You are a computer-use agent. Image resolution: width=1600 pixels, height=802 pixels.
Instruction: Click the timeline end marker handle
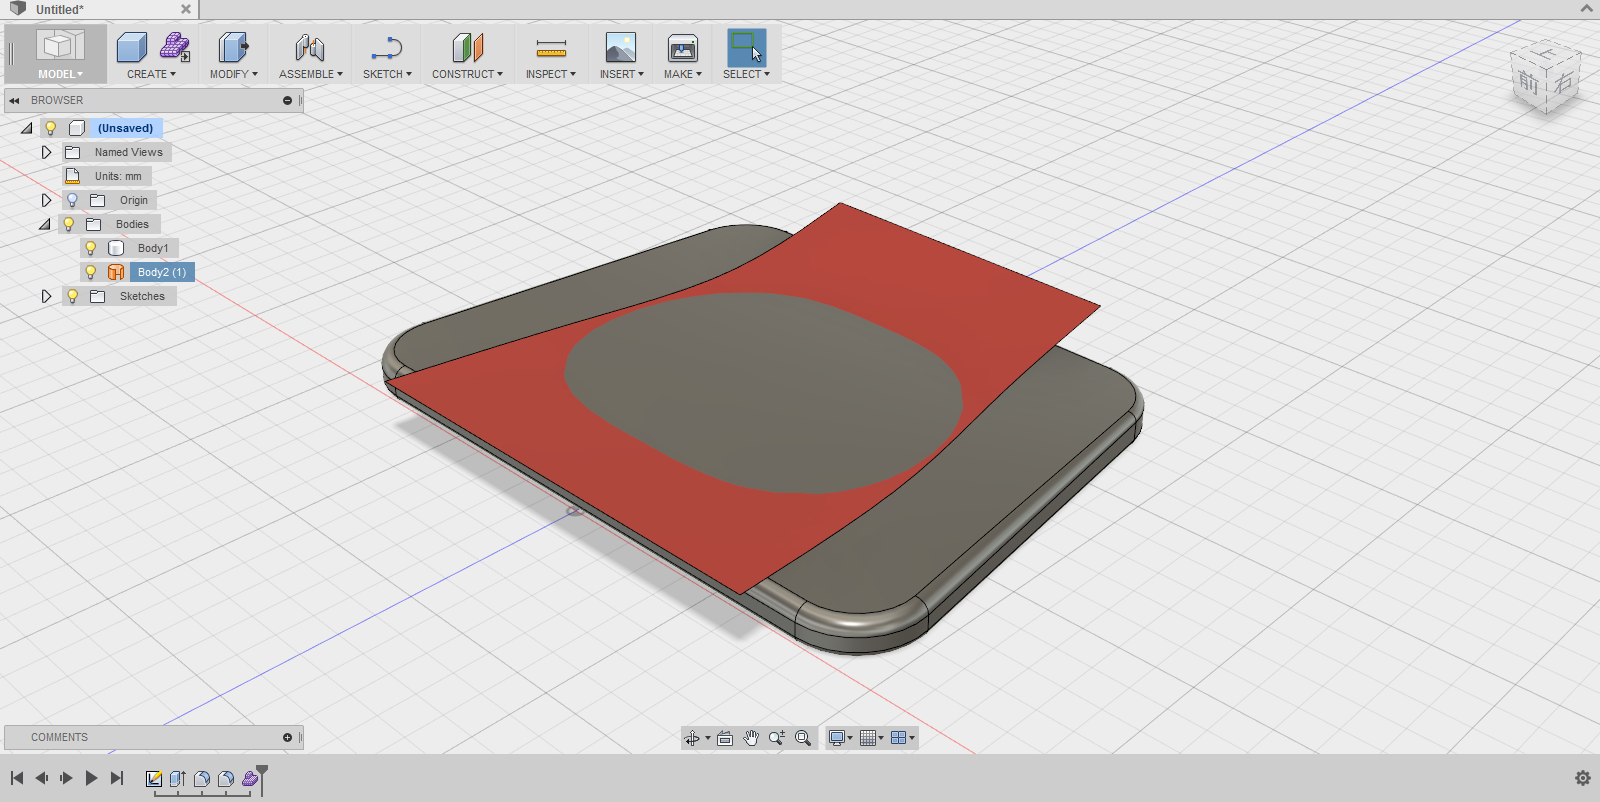pos(262,771)
